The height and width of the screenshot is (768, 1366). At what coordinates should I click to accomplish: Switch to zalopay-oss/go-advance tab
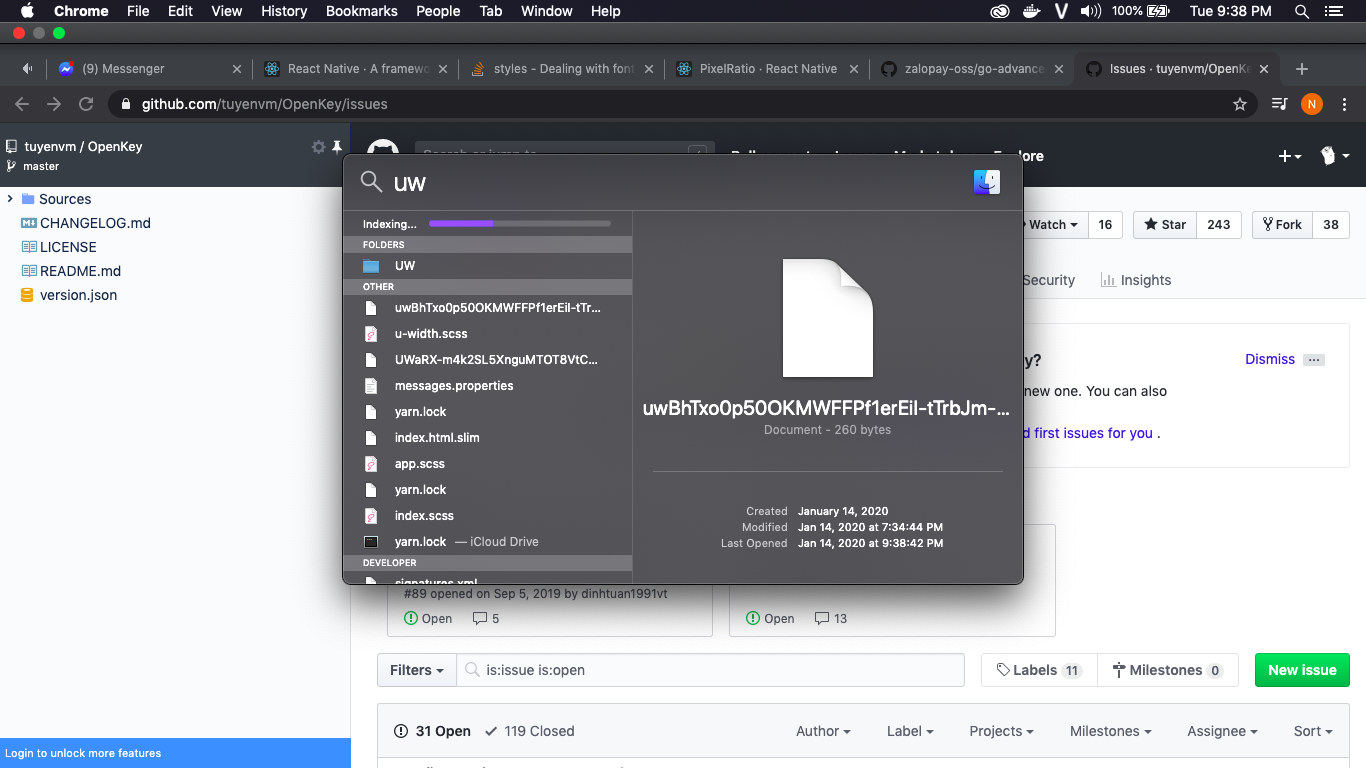(x=973, y=69)
